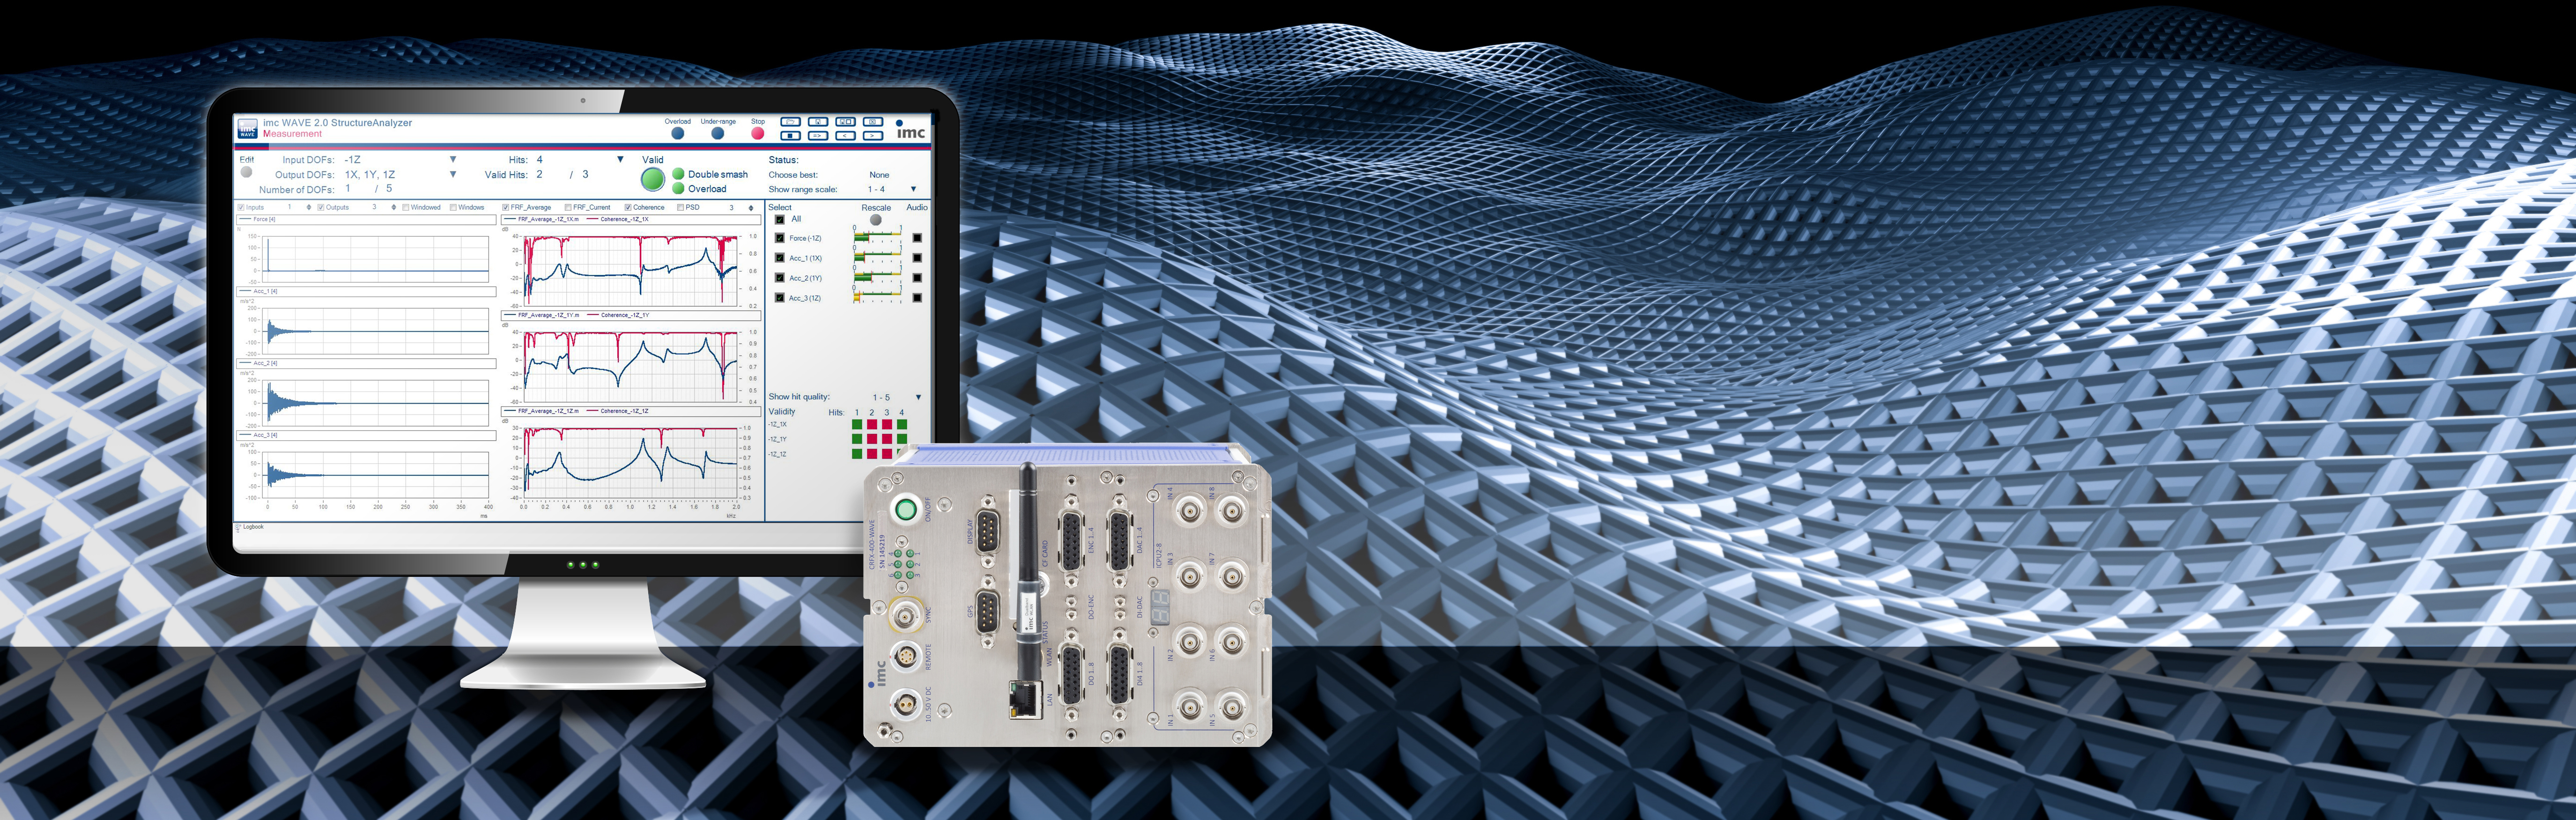
Task: Click the Logbook icon at bottom left
Action: coord(238,527)
